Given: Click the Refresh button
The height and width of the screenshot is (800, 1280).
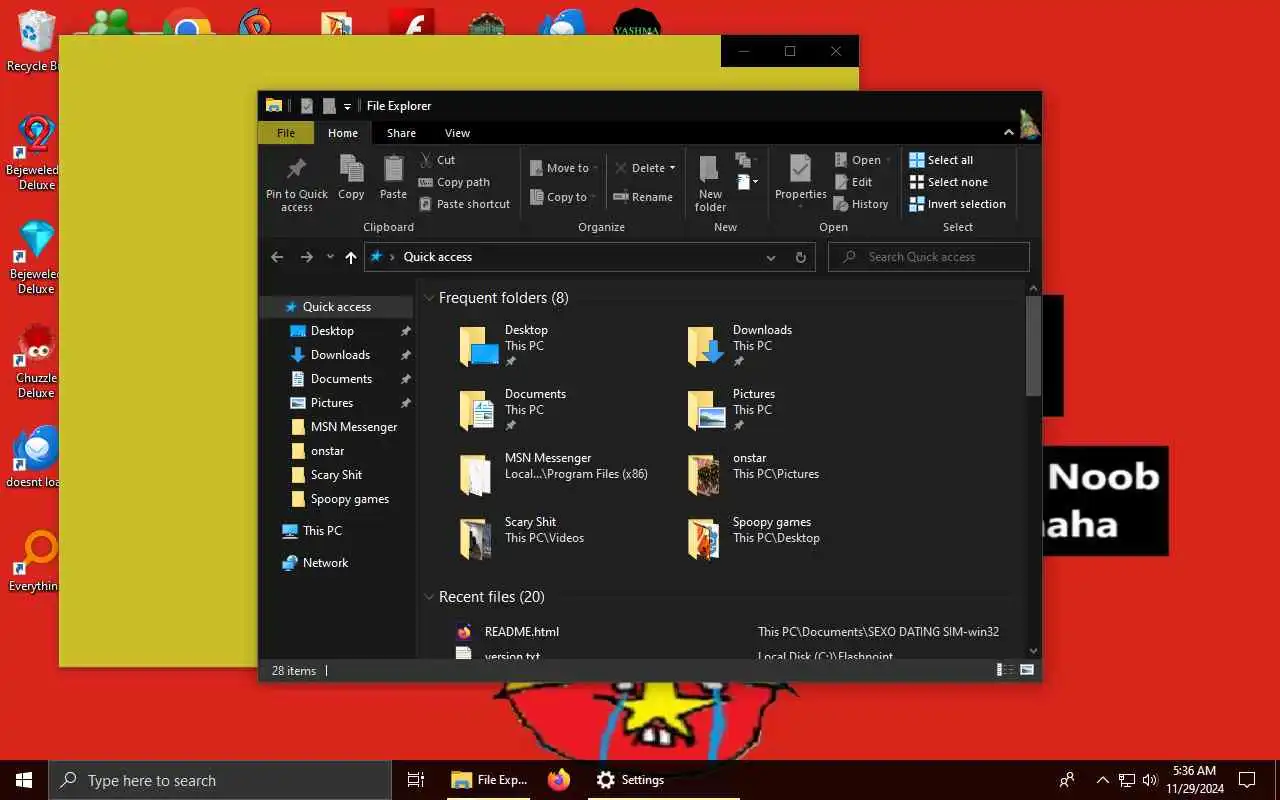Looking at the screenshot, I should tap(801, 257).
